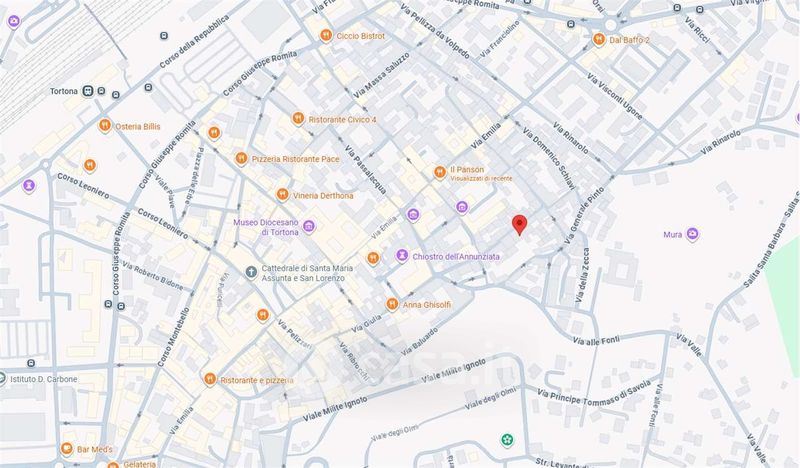
Task: Click the Ristorante e pizzeria label
Action: coord(257,380)
